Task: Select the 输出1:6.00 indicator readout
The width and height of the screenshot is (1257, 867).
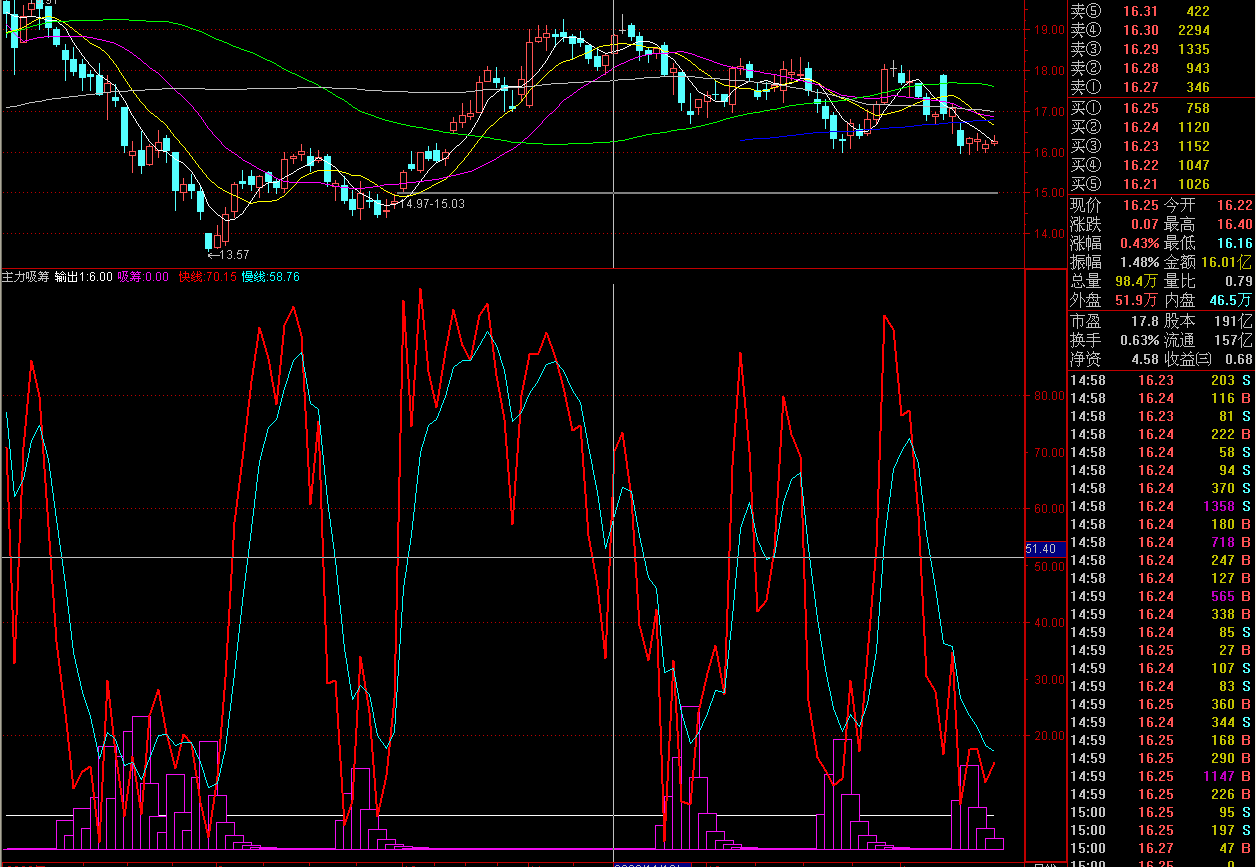Action: click(83, 277)
